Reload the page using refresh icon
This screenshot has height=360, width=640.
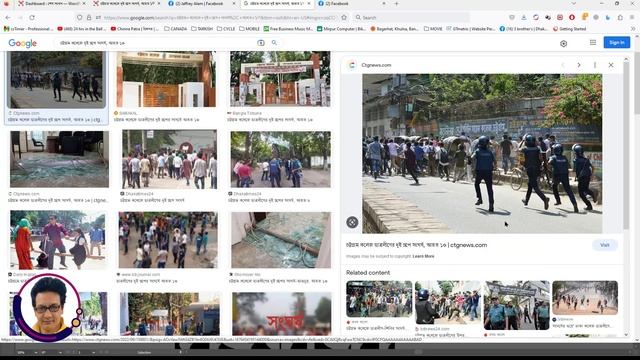(x=32, y=18)
